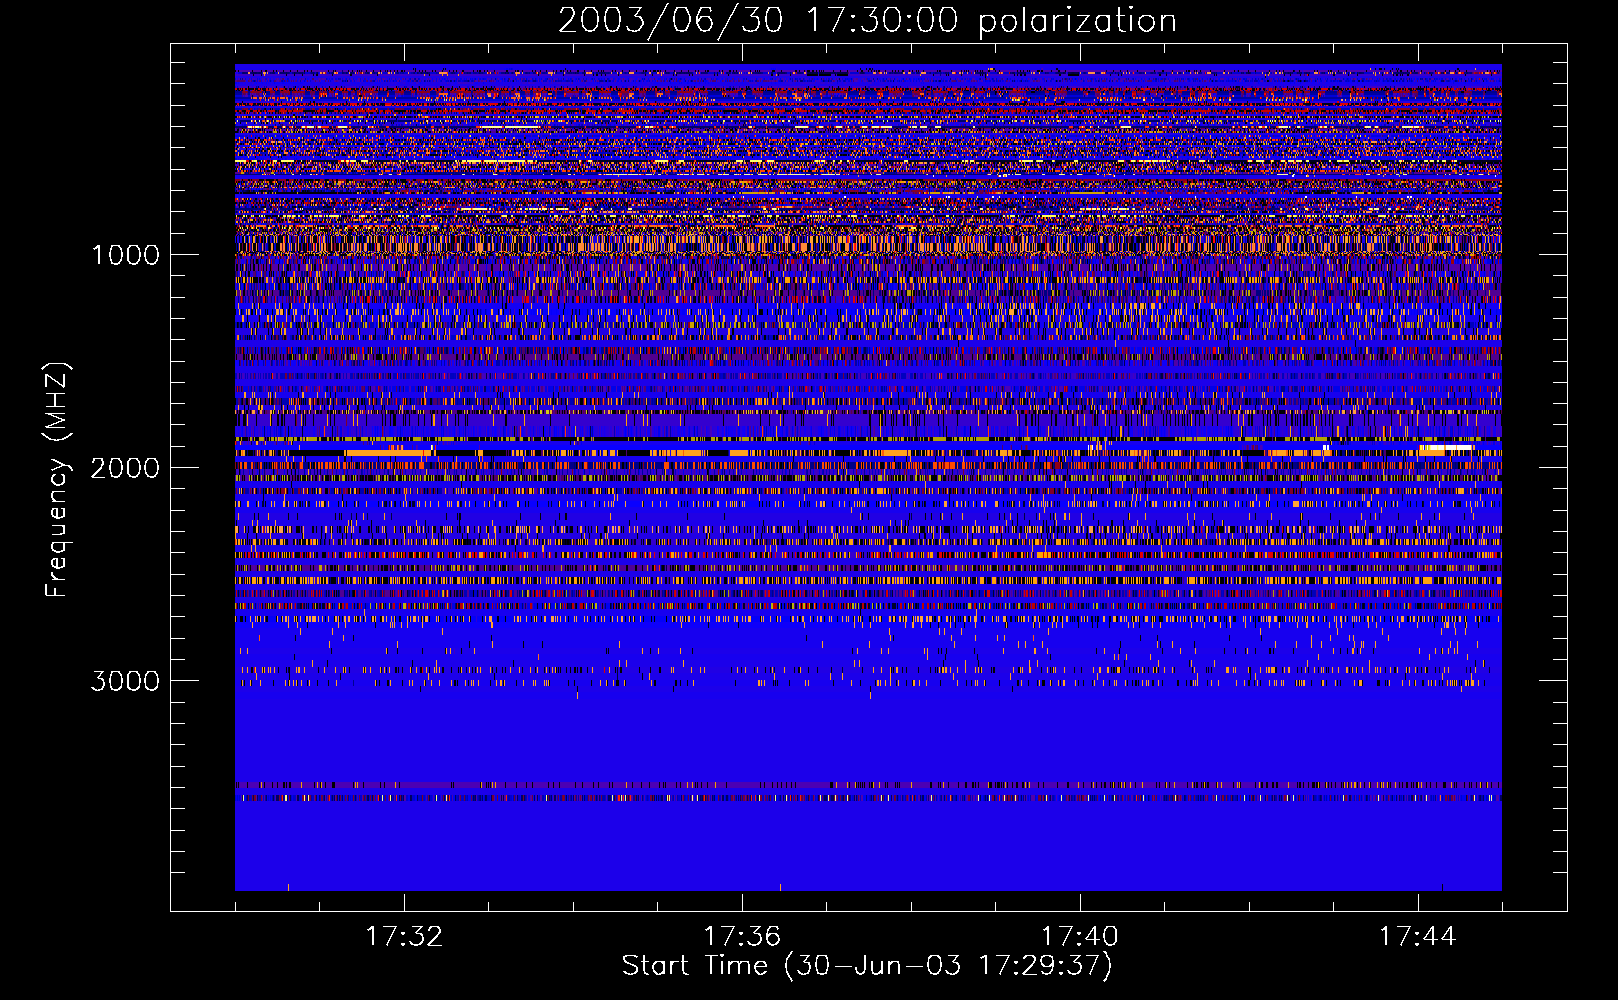Click the 17:40 time tick label
Screen dimensions: 1618x1000
1080,937
